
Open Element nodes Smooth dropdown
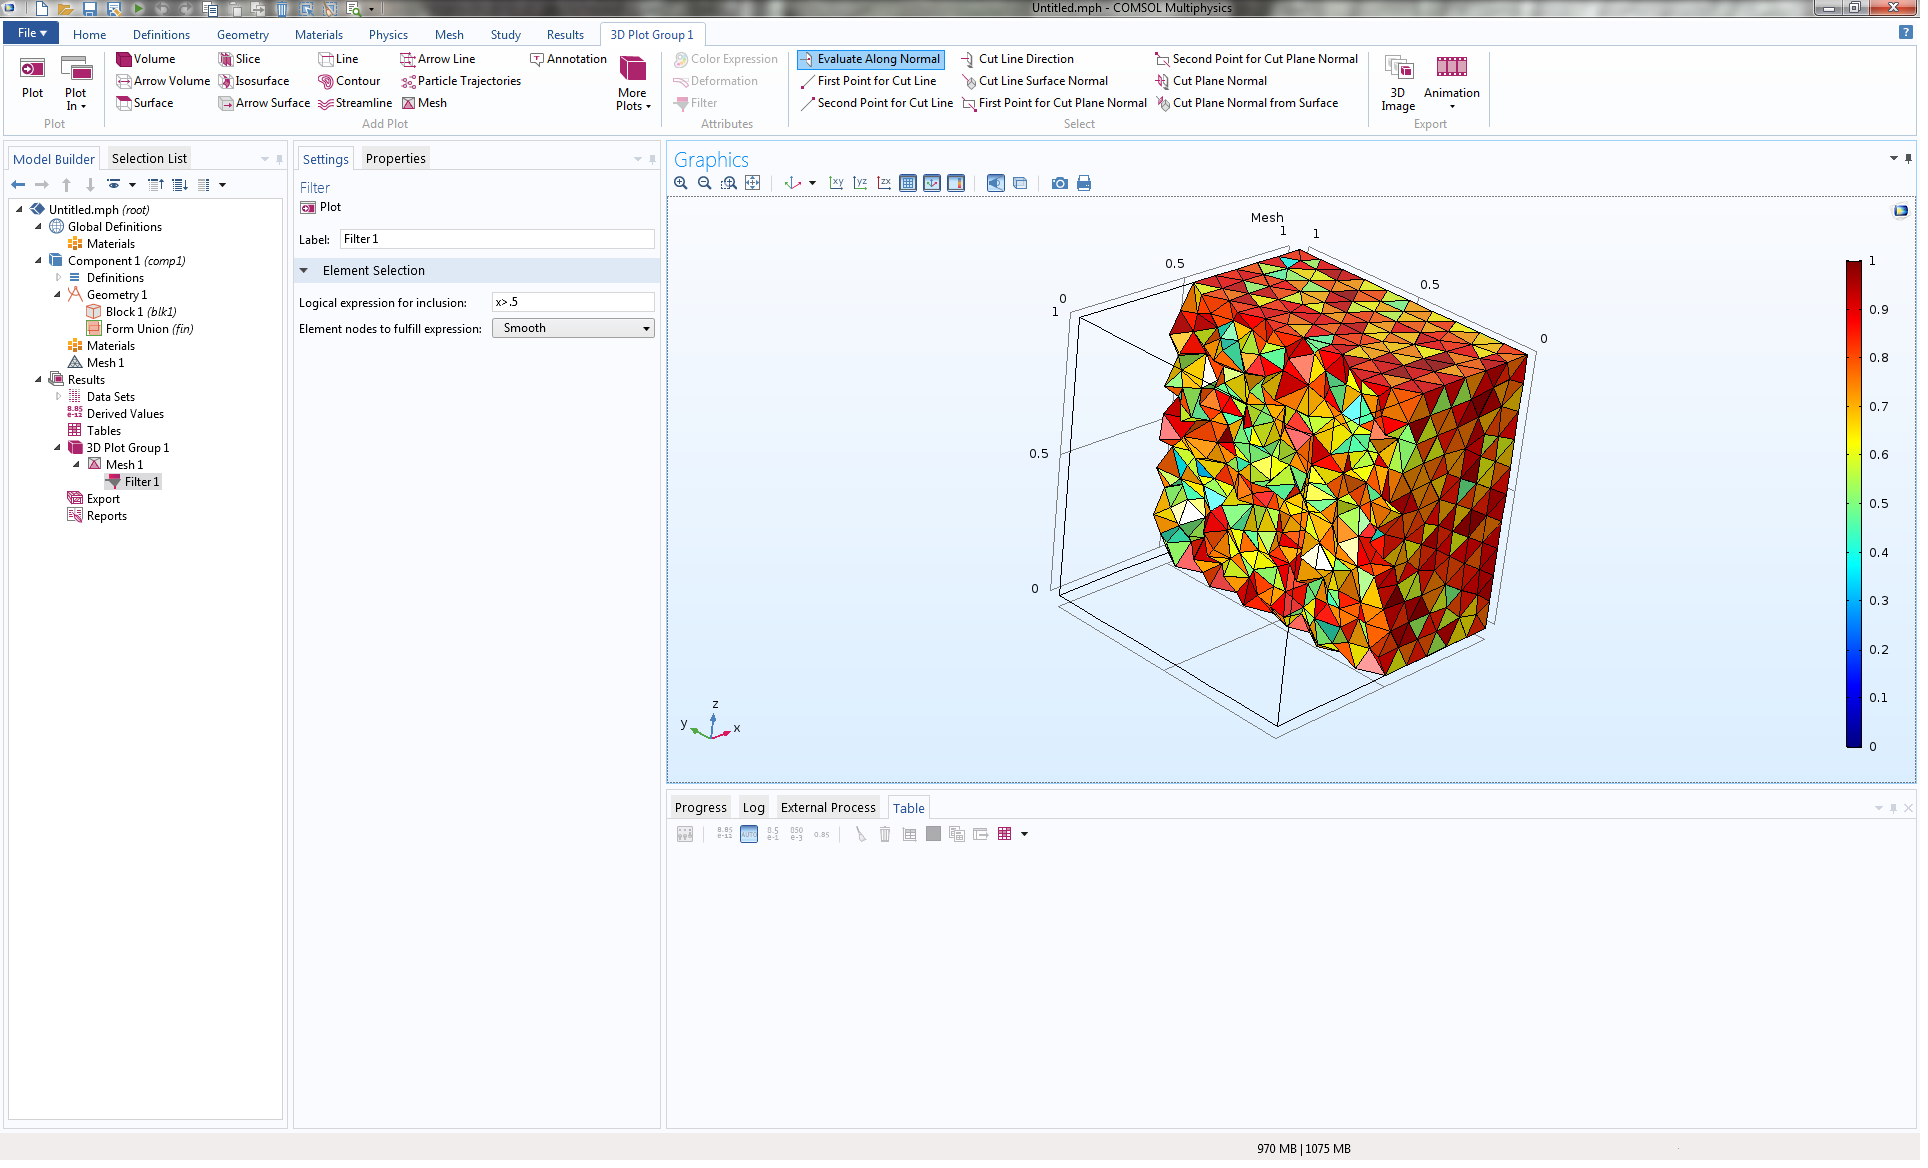[x=573, y=328]
